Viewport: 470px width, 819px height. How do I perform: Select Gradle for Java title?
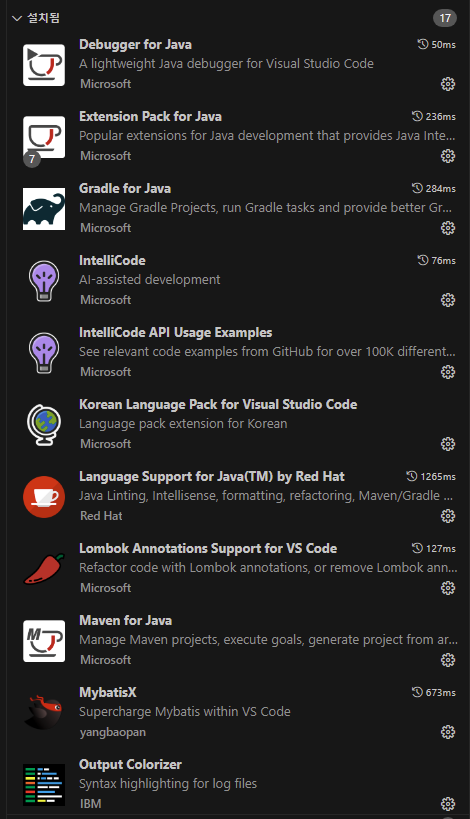pyautogui.click(x=125, y=189)
